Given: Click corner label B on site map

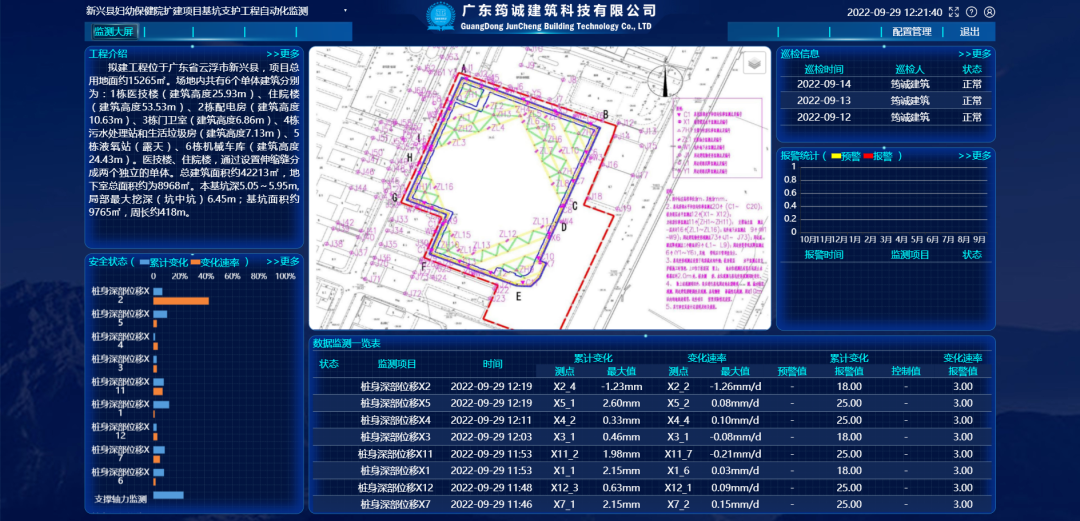Looking at the screenshot, I should coord(605,114).
